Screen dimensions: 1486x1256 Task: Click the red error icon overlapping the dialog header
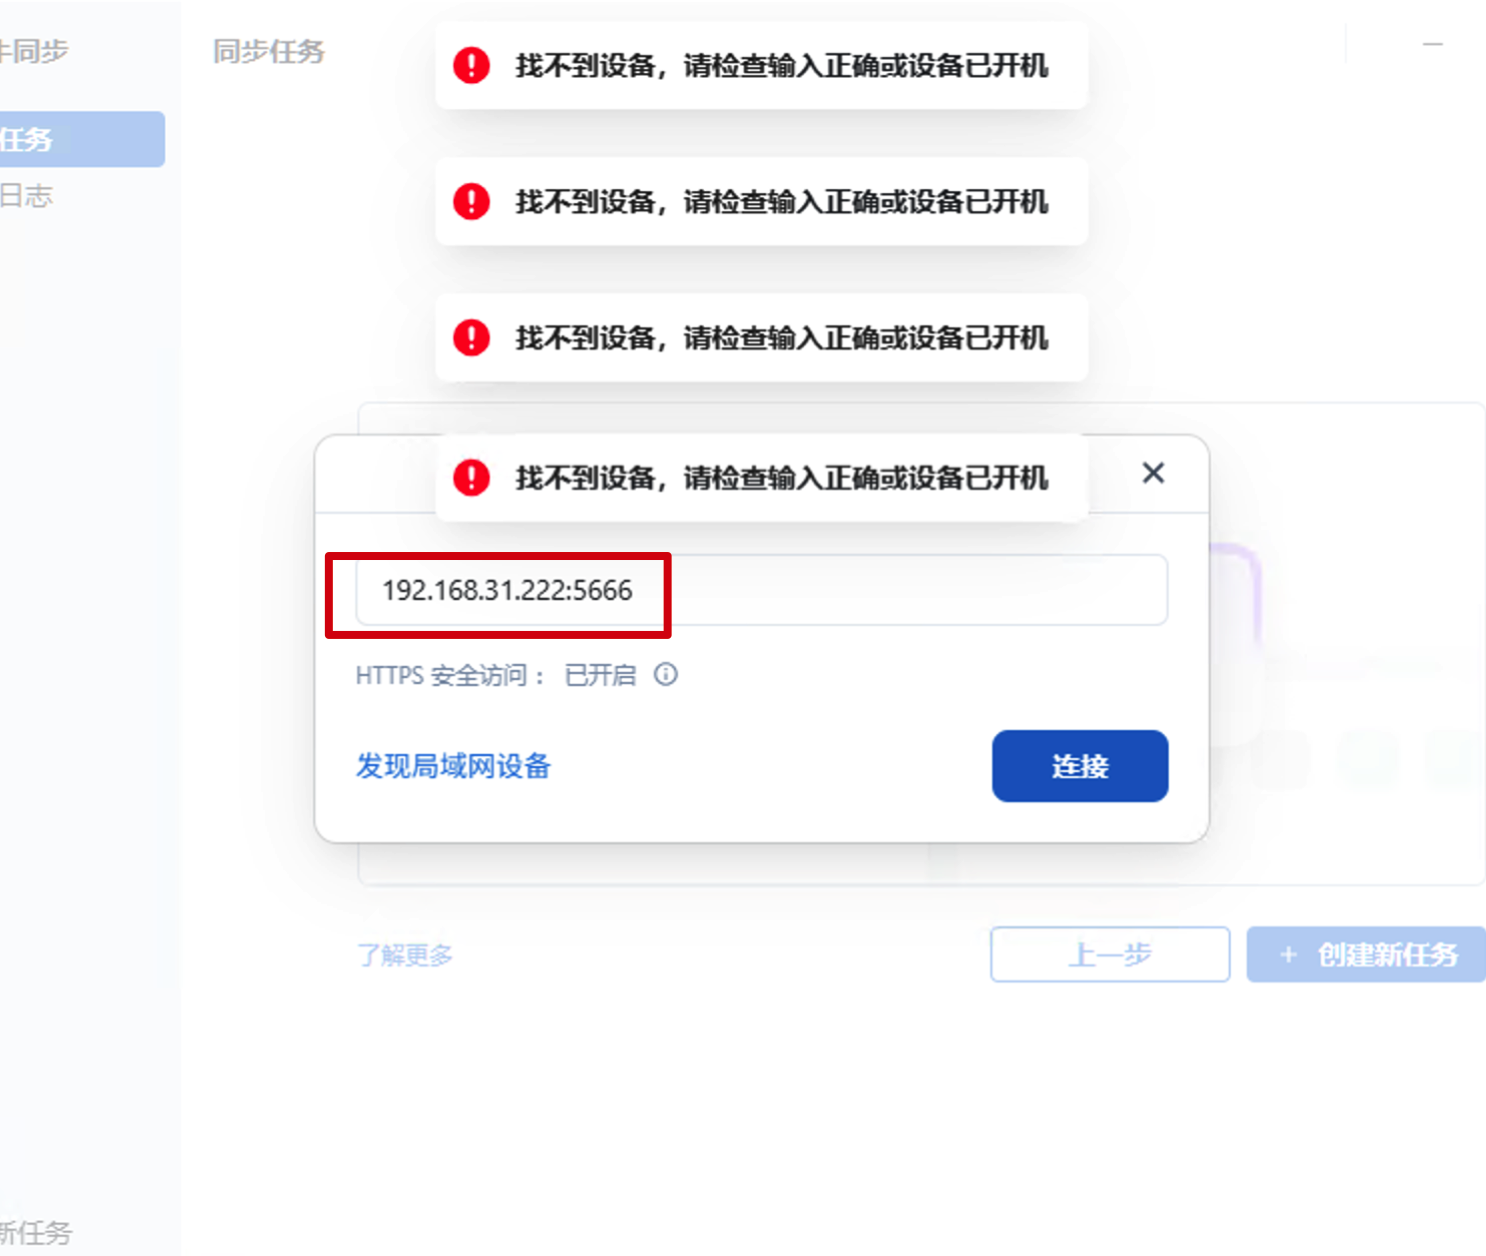click(471, 477)
